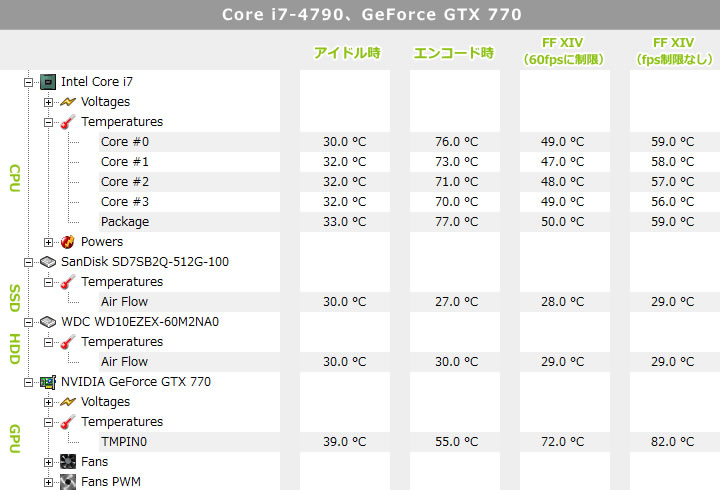Viewport: 720px width, 490px height.
Task: Select the Intel Core i7 tree label
Action: (x=97, y=82)
